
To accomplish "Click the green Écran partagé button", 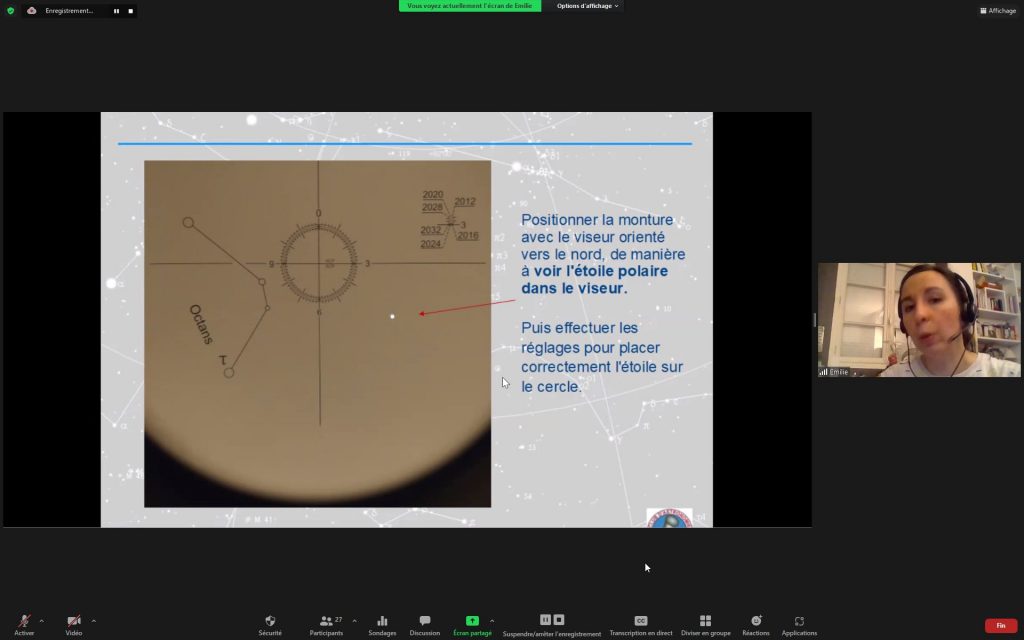I will (472, 625).
